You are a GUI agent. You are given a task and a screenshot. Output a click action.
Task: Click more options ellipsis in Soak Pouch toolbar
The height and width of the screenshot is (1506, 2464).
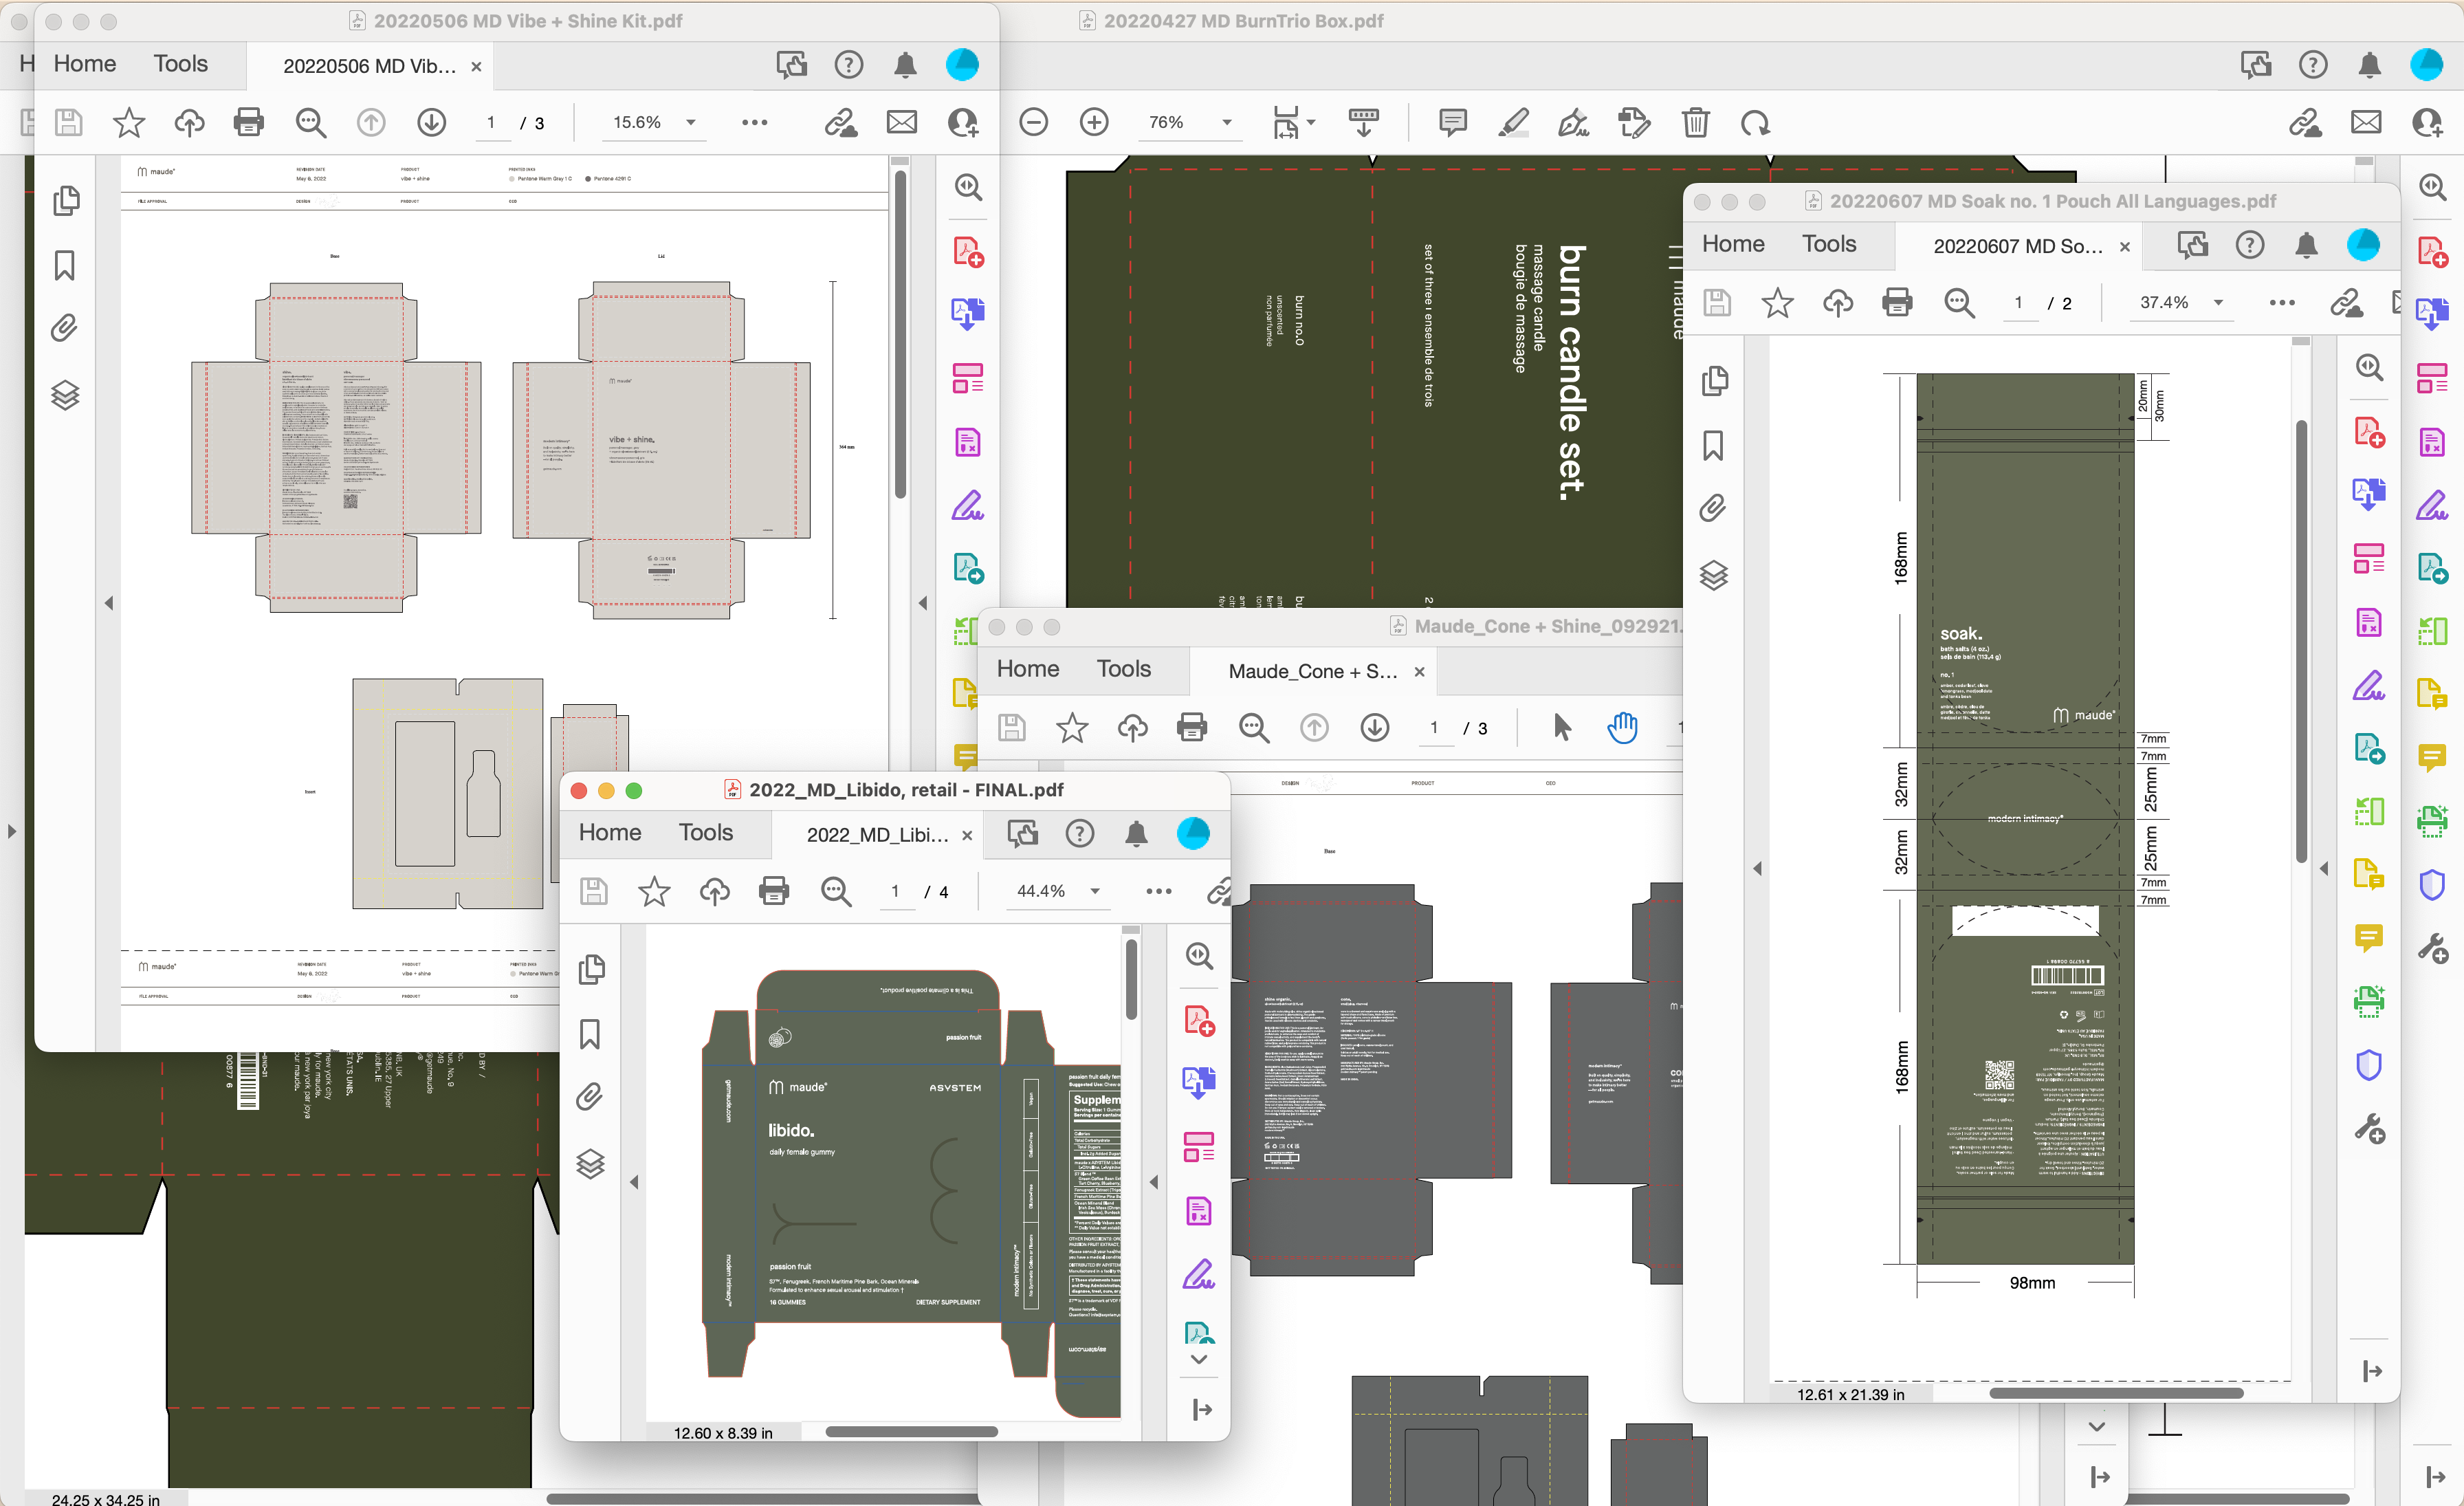(2282, 302)
